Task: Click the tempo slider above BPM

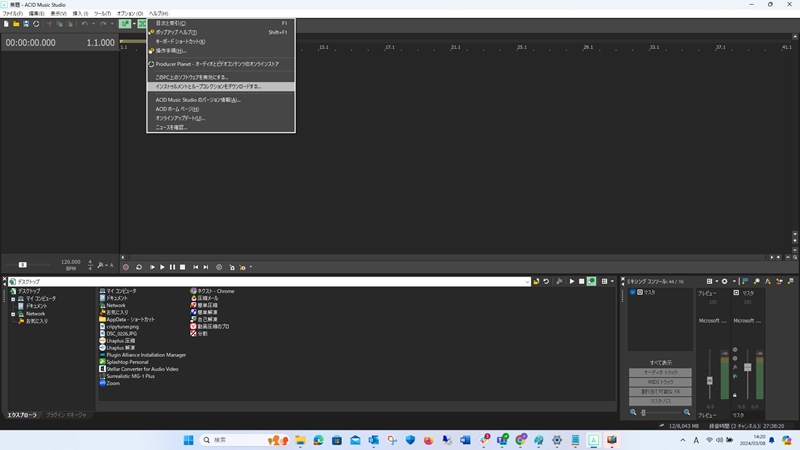Action: [22, 265]
